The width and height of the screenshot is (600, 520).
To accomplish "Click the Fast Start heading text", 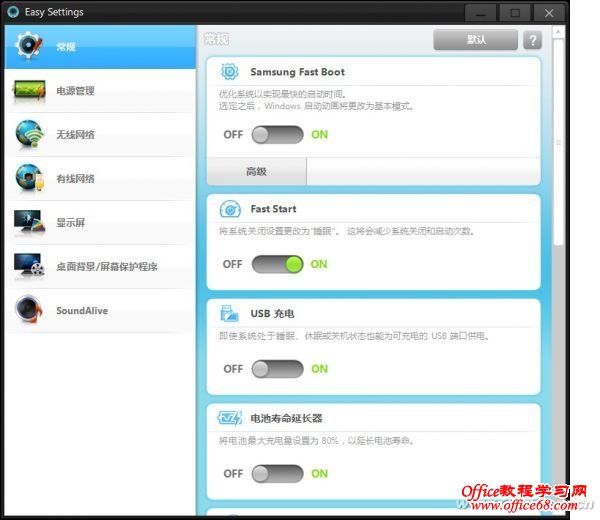I will 273,209.
